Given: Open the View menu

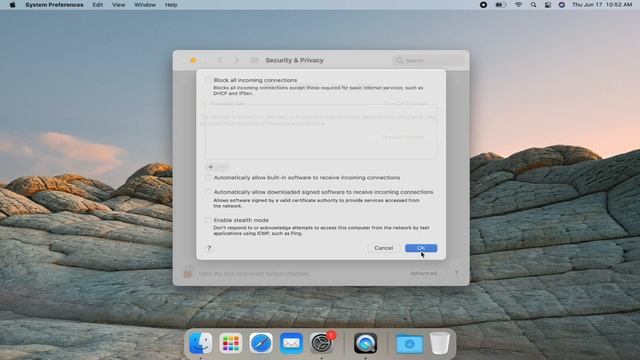Looking at the screenshot, I should click(x=118, y=5).
